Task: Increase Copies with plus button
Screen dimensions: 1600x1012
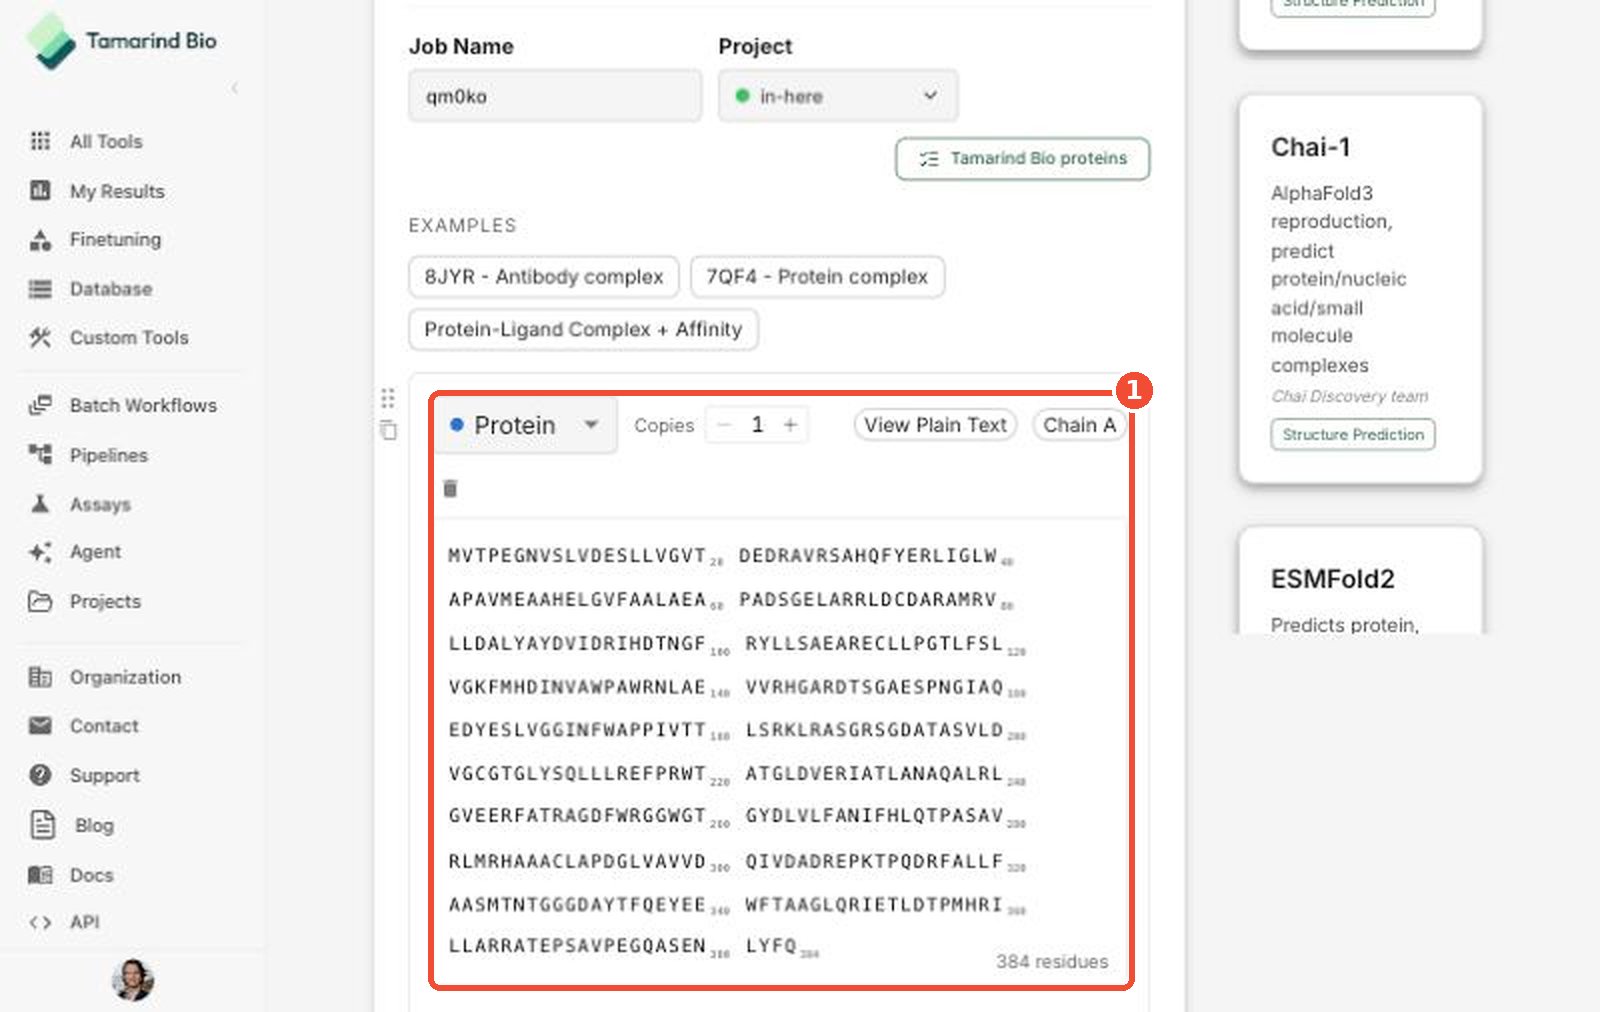Action: (x=790, y=425)
